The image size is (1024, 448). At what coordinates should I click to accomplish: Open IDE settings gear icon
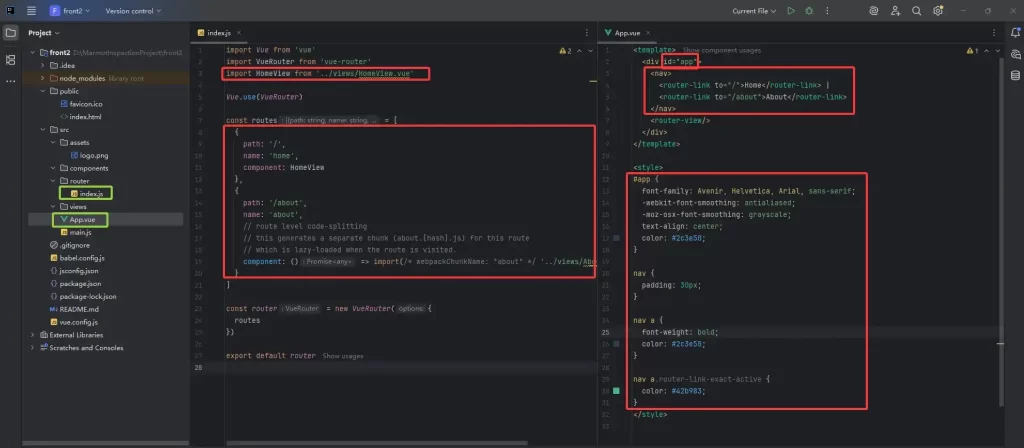click(937, 11)
